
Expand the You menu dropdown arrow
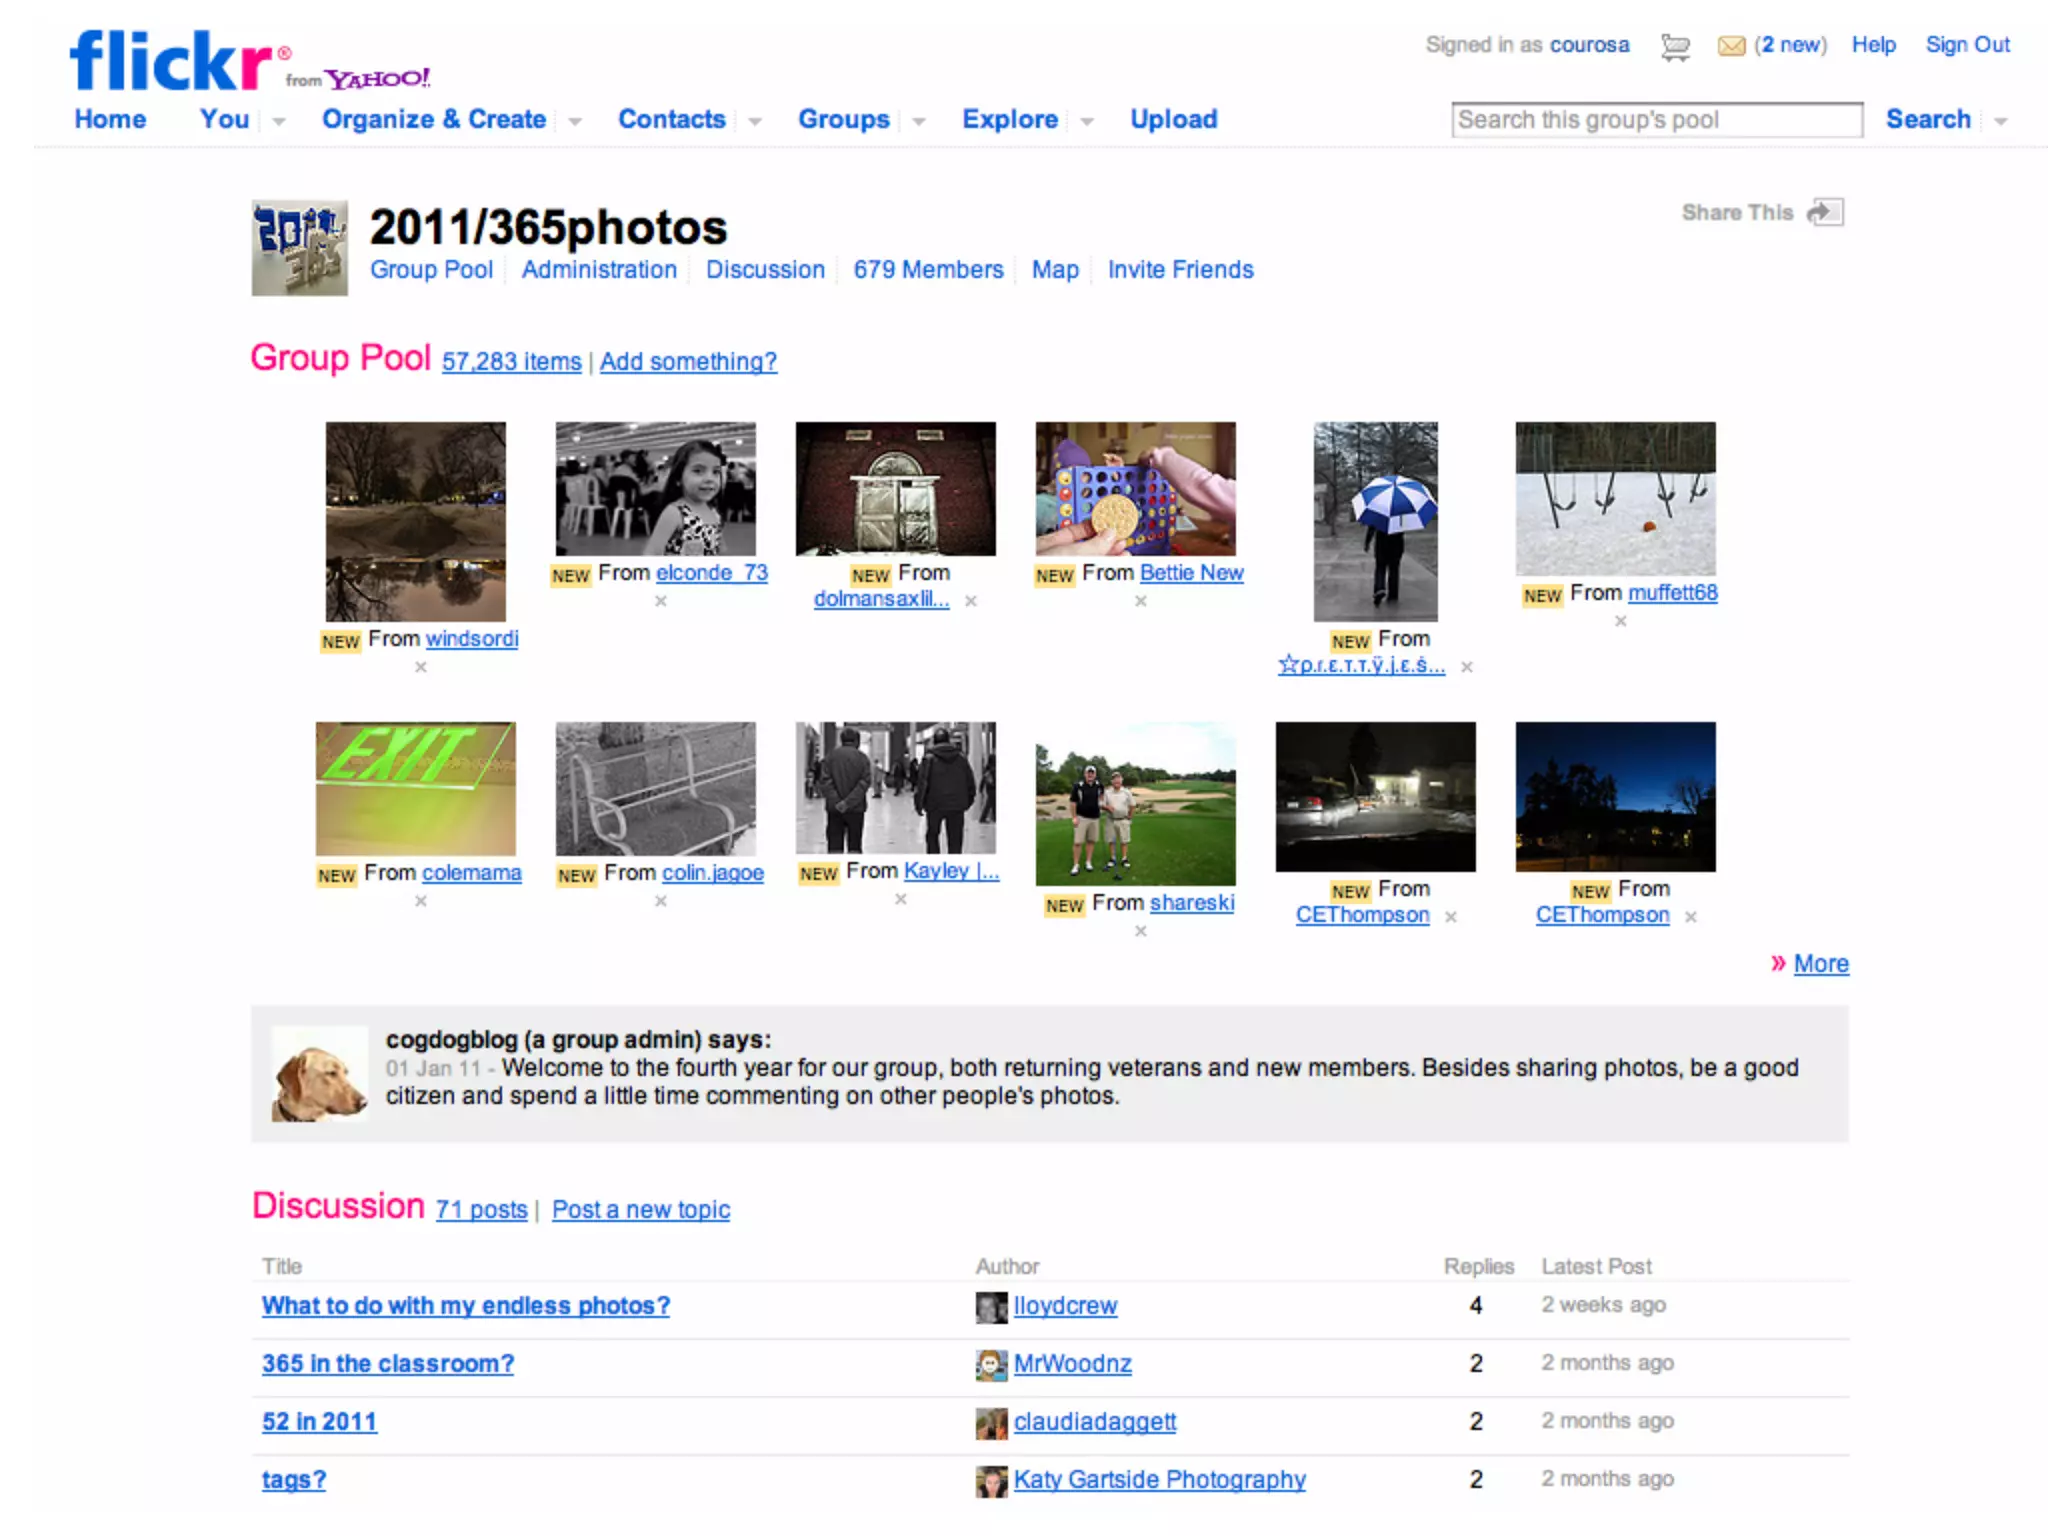(279, 121)
